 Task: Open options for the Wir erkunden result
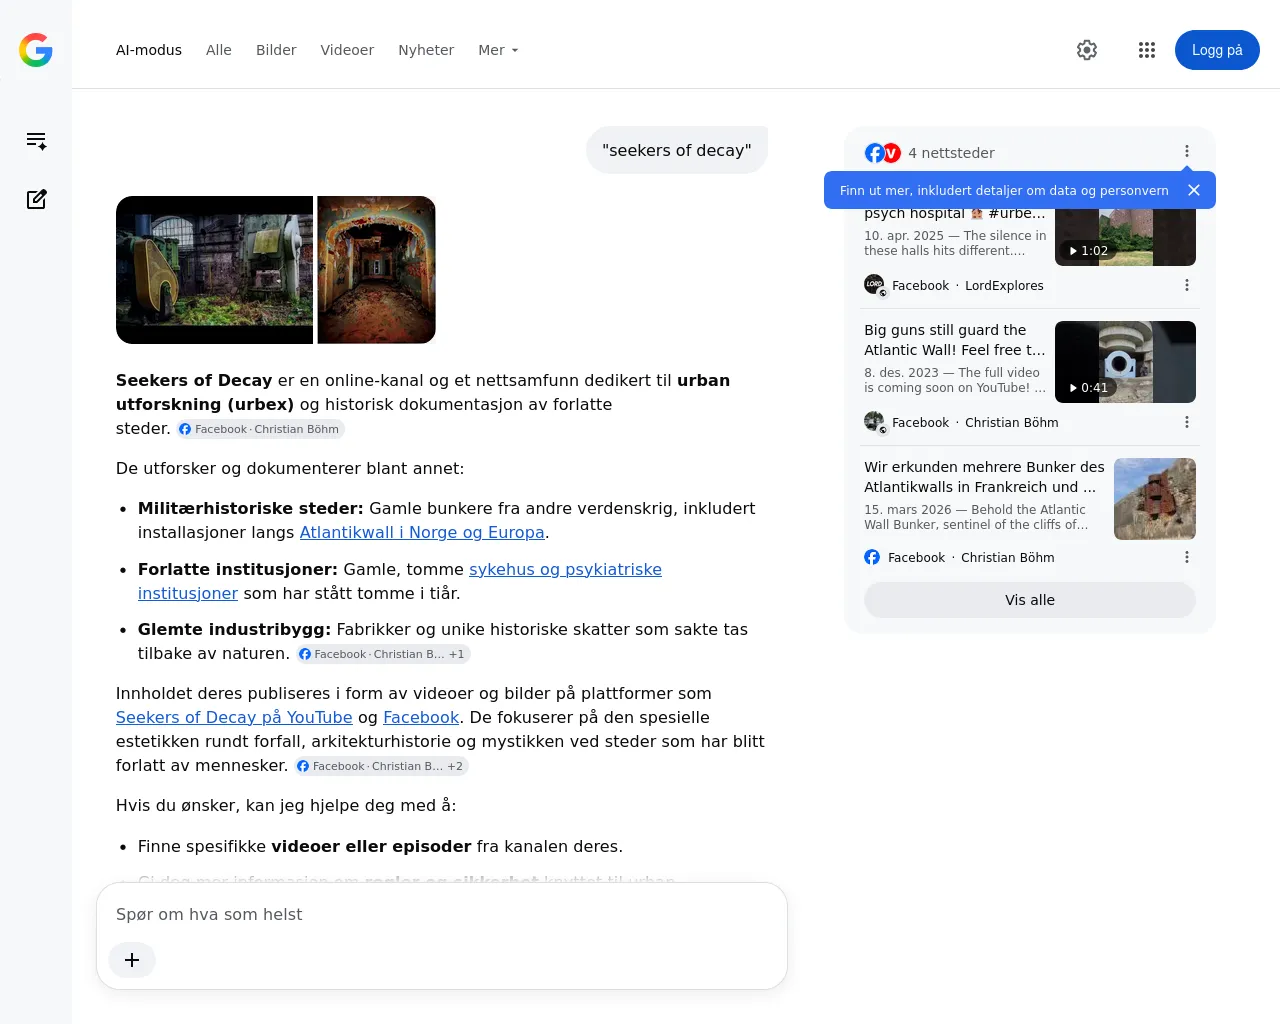(1187, 557)
